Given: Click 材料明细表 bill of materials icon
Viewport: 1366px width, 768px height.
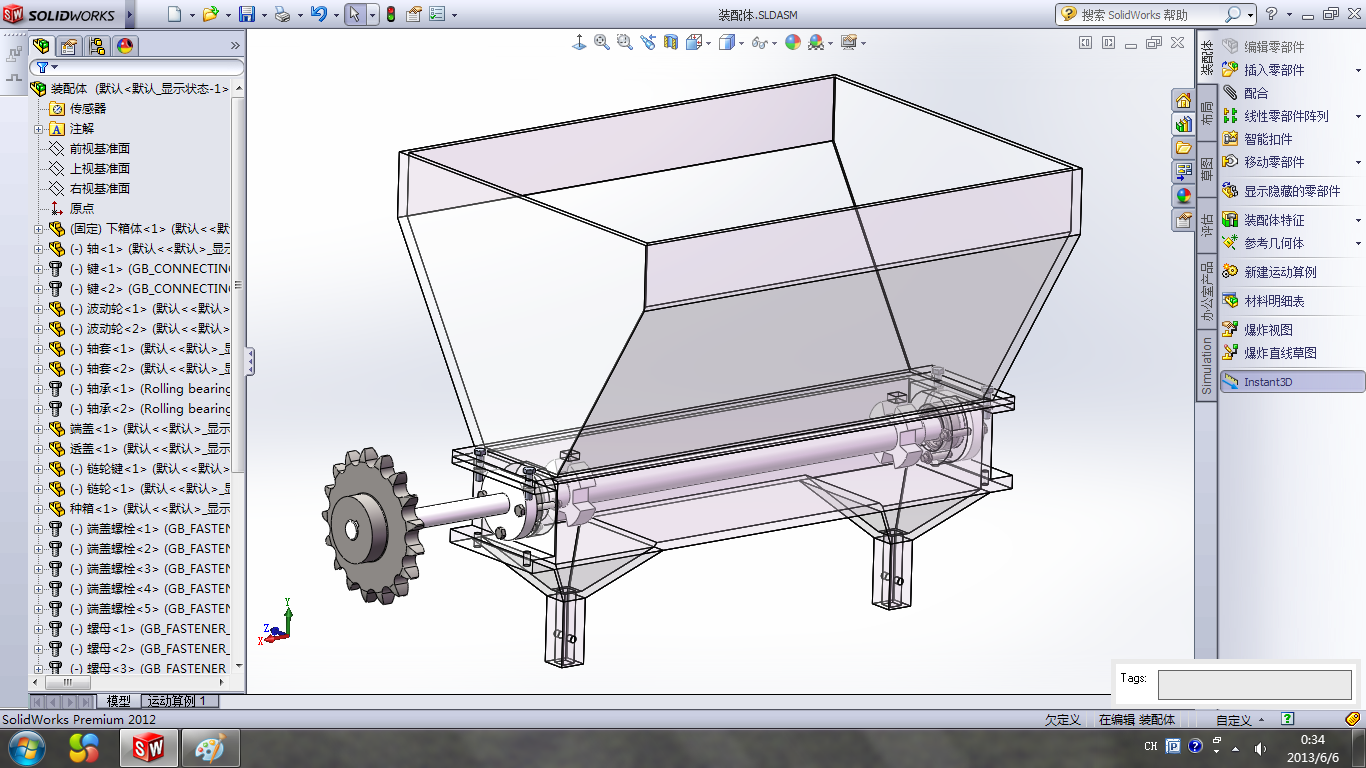Looking at the screenshot, I should (1230, 301).
